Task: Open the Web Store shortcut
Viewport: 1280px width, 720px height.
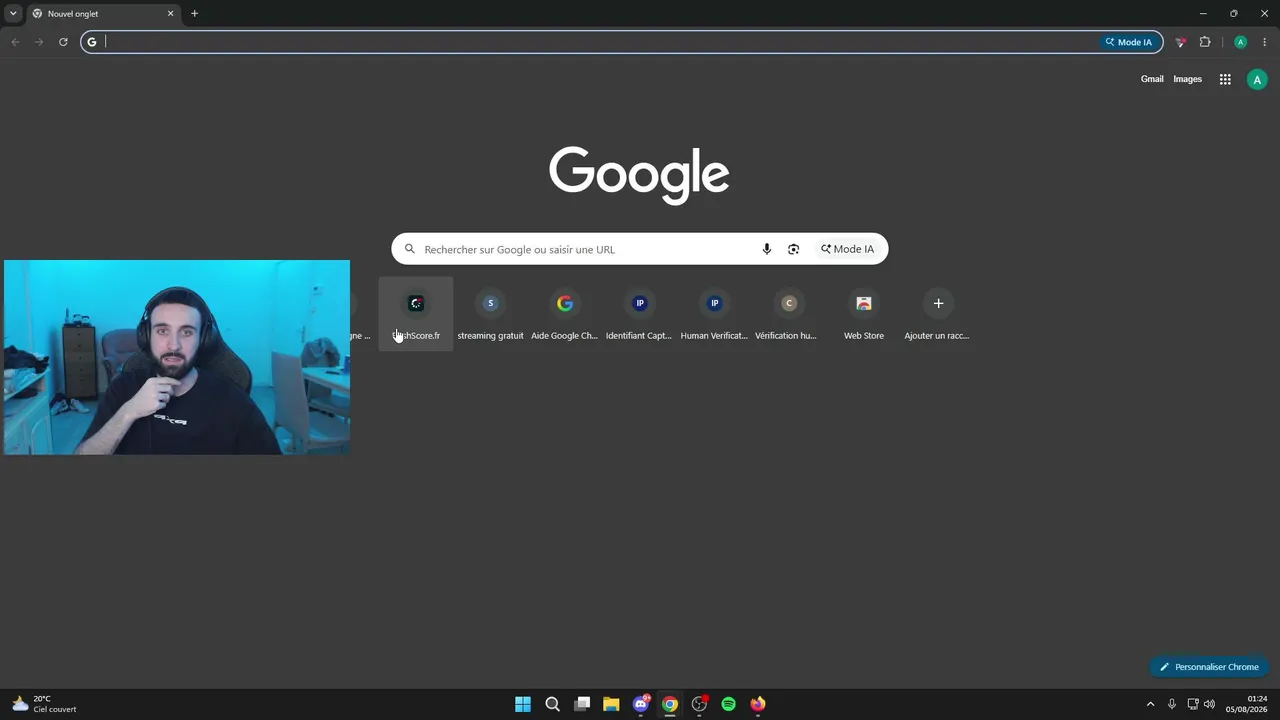Action: coord(863,313)
